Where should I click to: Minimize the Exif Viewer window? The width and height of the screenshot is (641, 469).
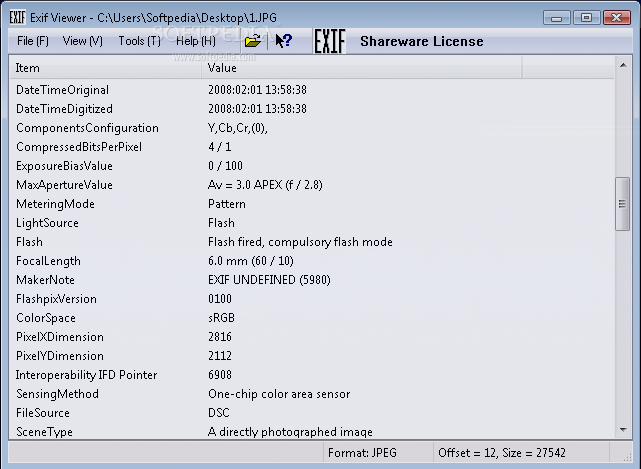556,18
